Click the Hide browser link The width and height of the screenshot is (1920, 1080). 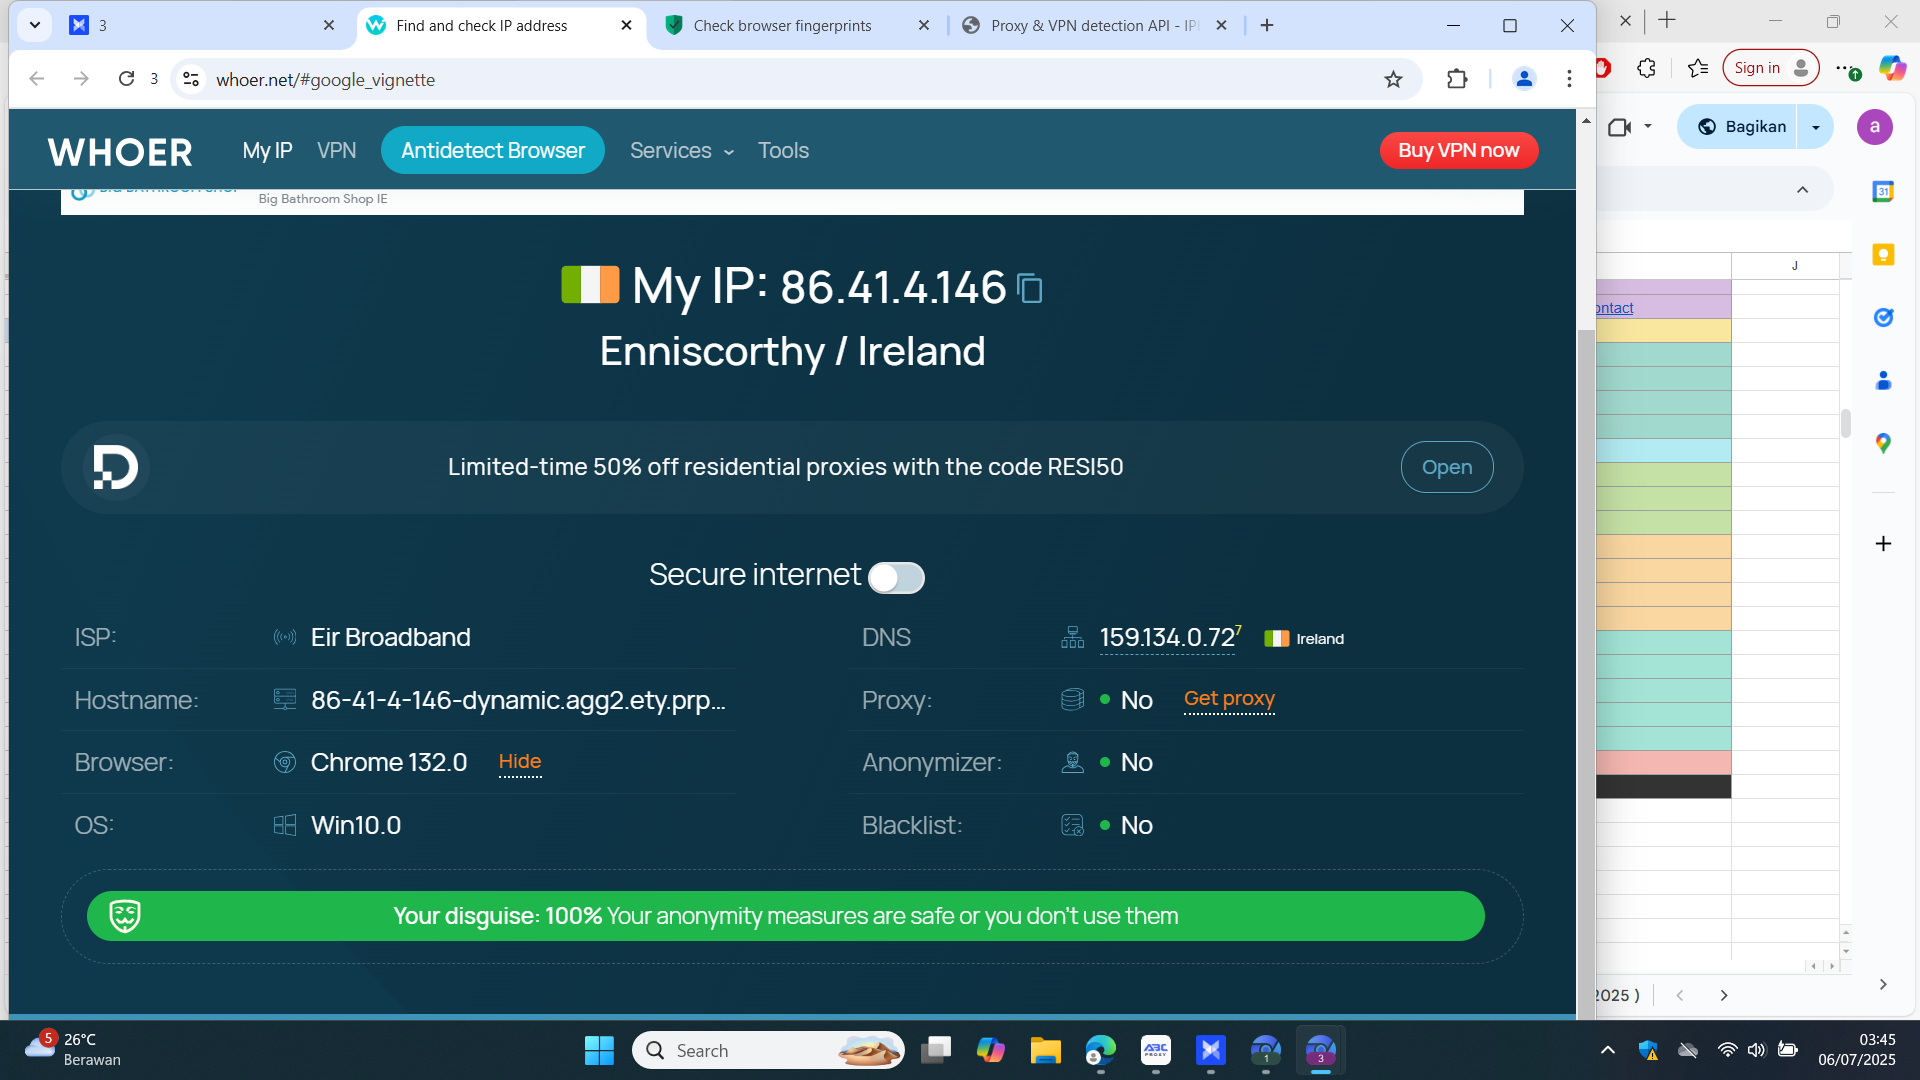[520, 762]
